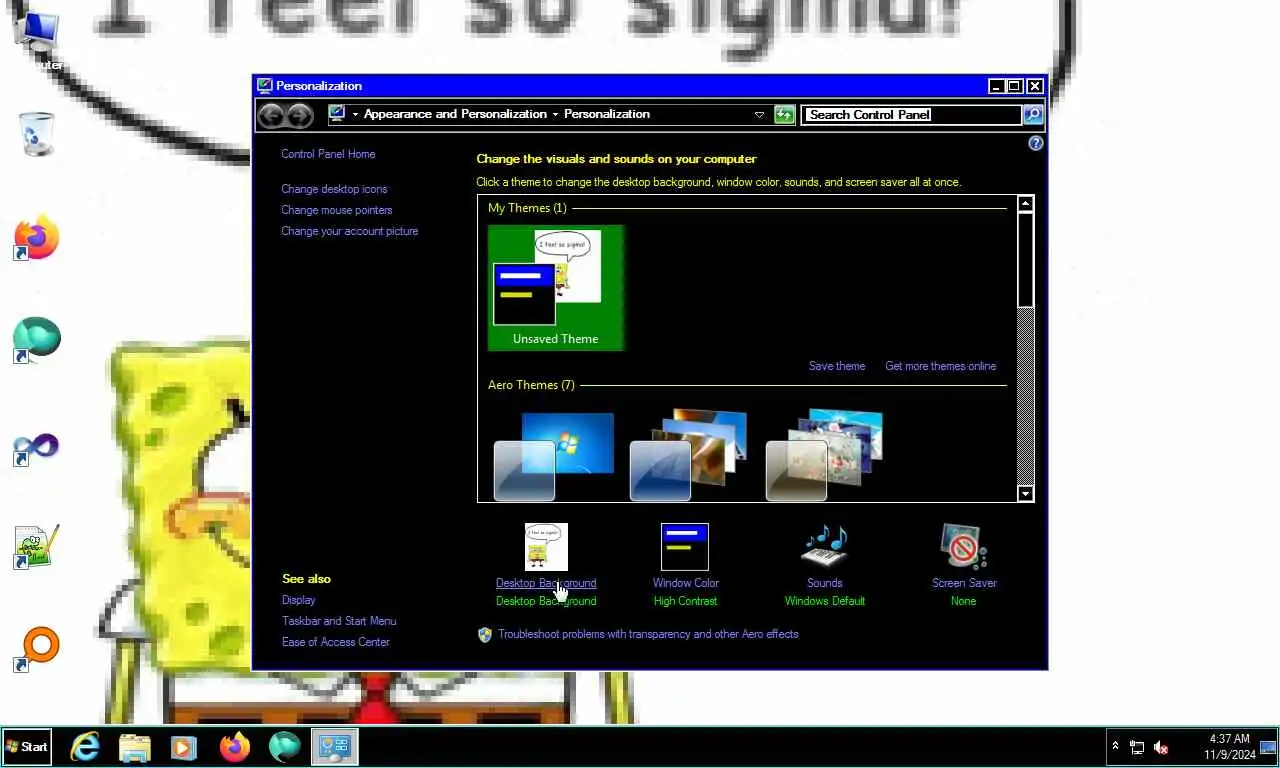Click the theme list scrollbar thumb
Viewport: 1280px width, 768px height.
tap(1025, 259)
